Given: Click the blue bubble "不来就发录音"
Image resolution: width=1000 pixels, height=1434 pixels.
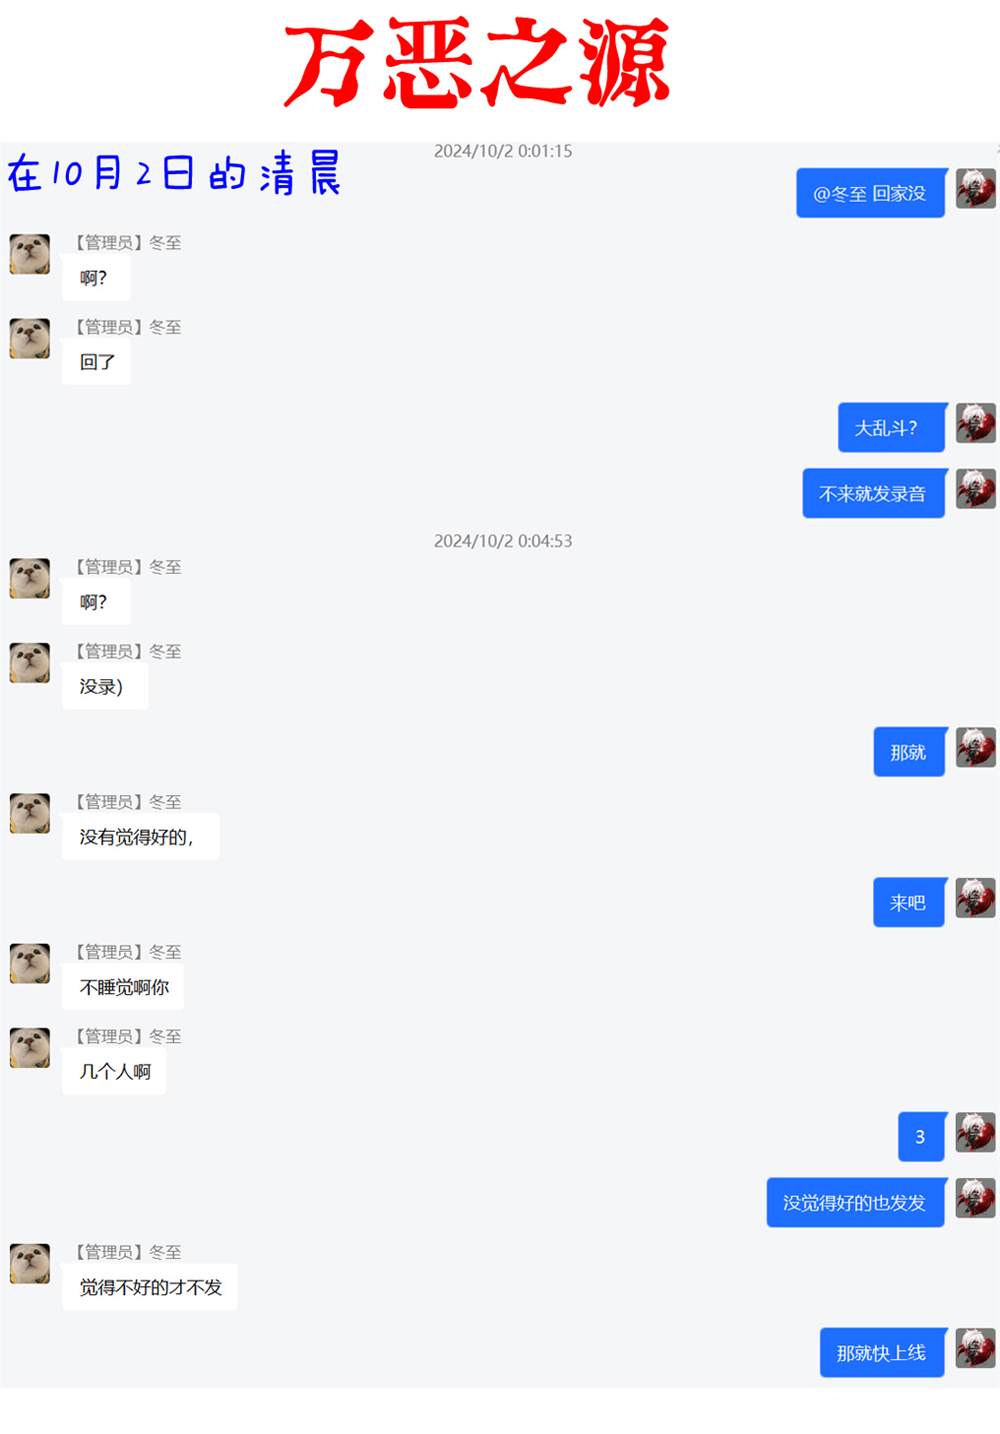Looking at the screenshot, I should [874, 494].
